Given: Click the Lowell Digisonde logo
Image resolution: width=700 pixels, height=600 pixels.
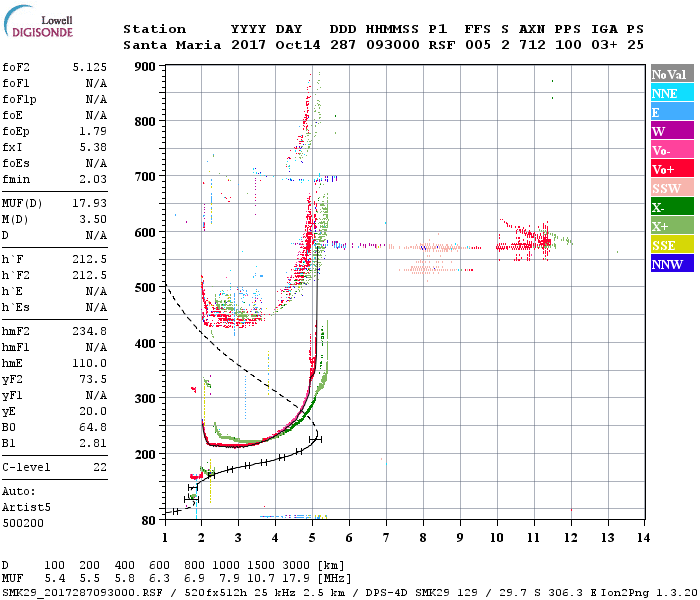Looking at the screenshot, I should [x=38, y=21].
